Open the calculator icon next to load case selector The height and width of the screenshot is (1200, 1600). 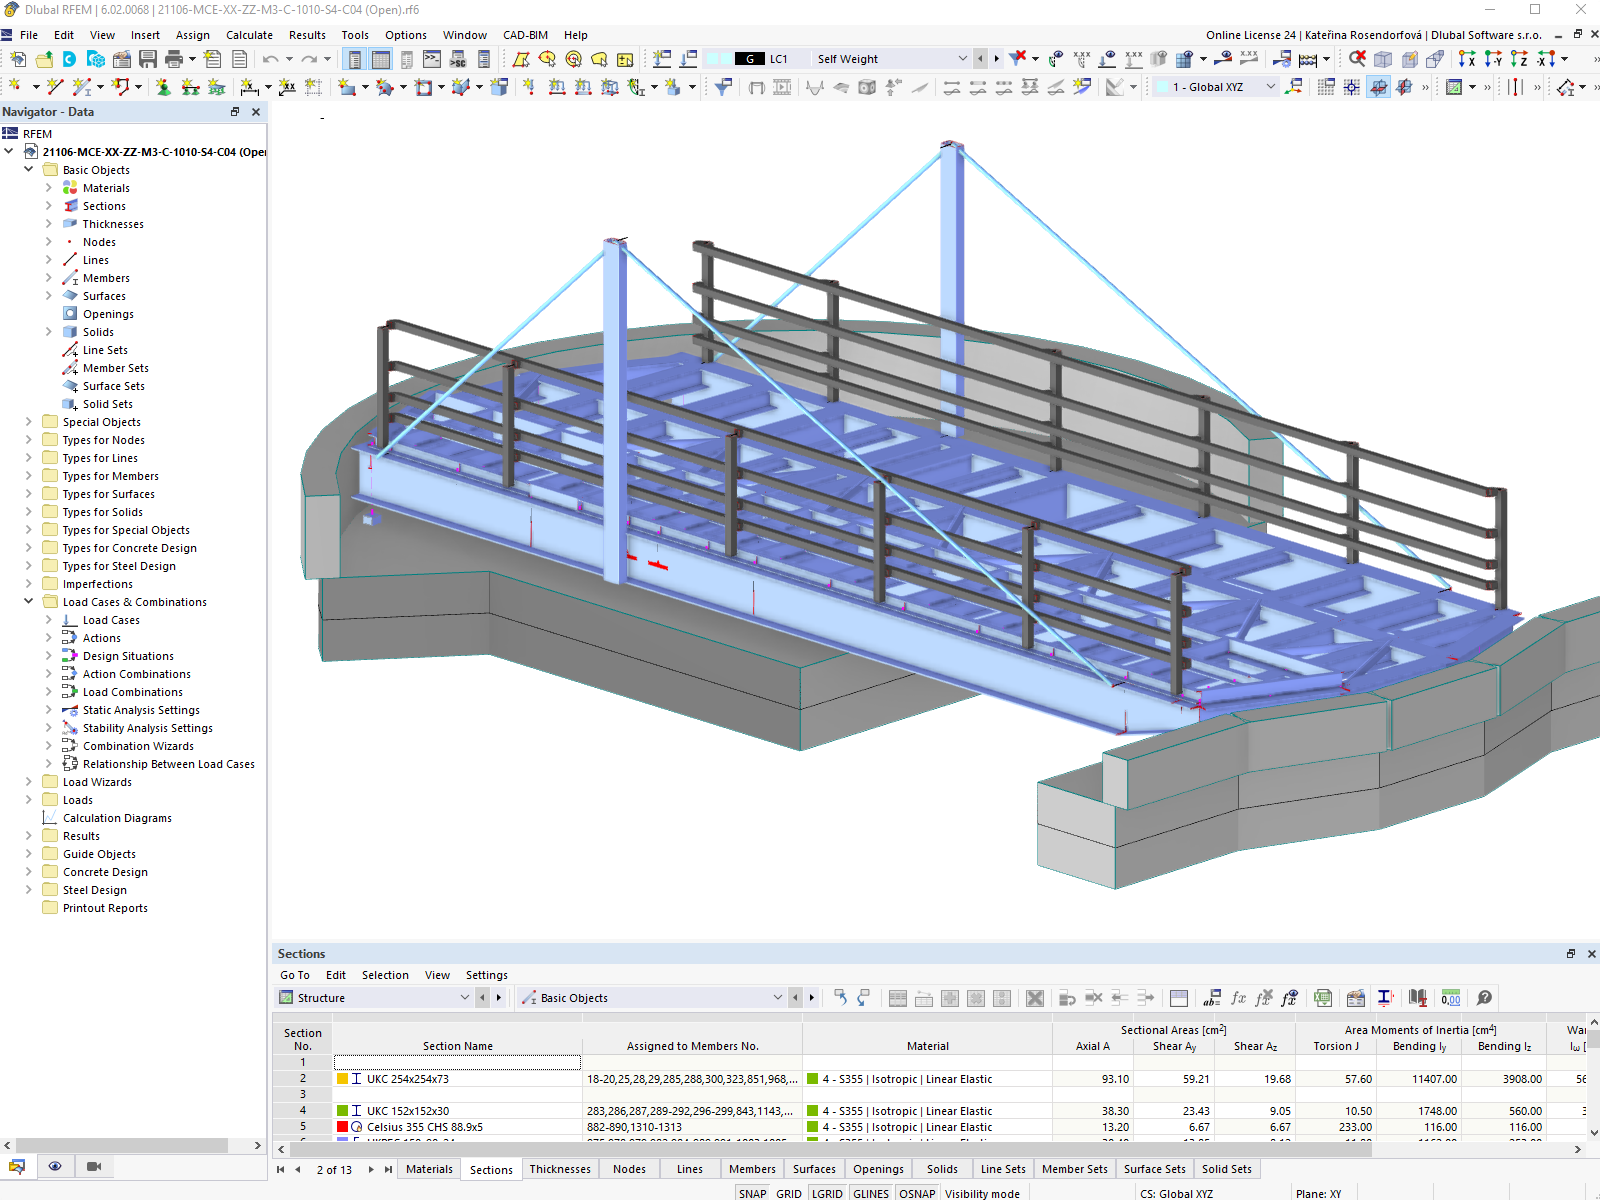pyautogui.click(x=1307, y=60)
